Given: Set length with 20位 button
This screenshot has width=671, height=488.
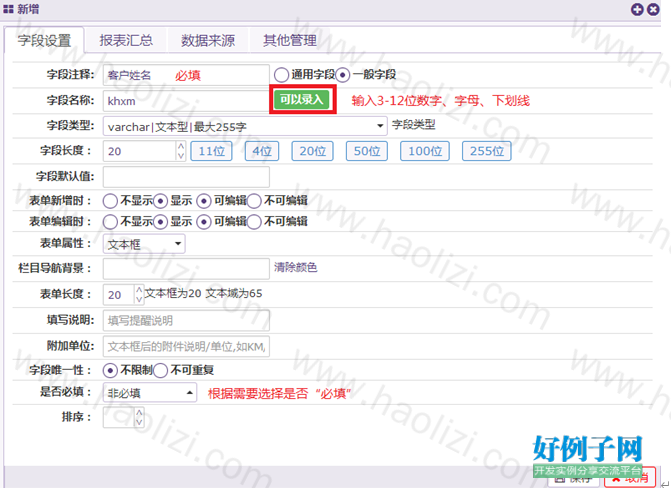Looking at the screenshot, I should (312, 151).
